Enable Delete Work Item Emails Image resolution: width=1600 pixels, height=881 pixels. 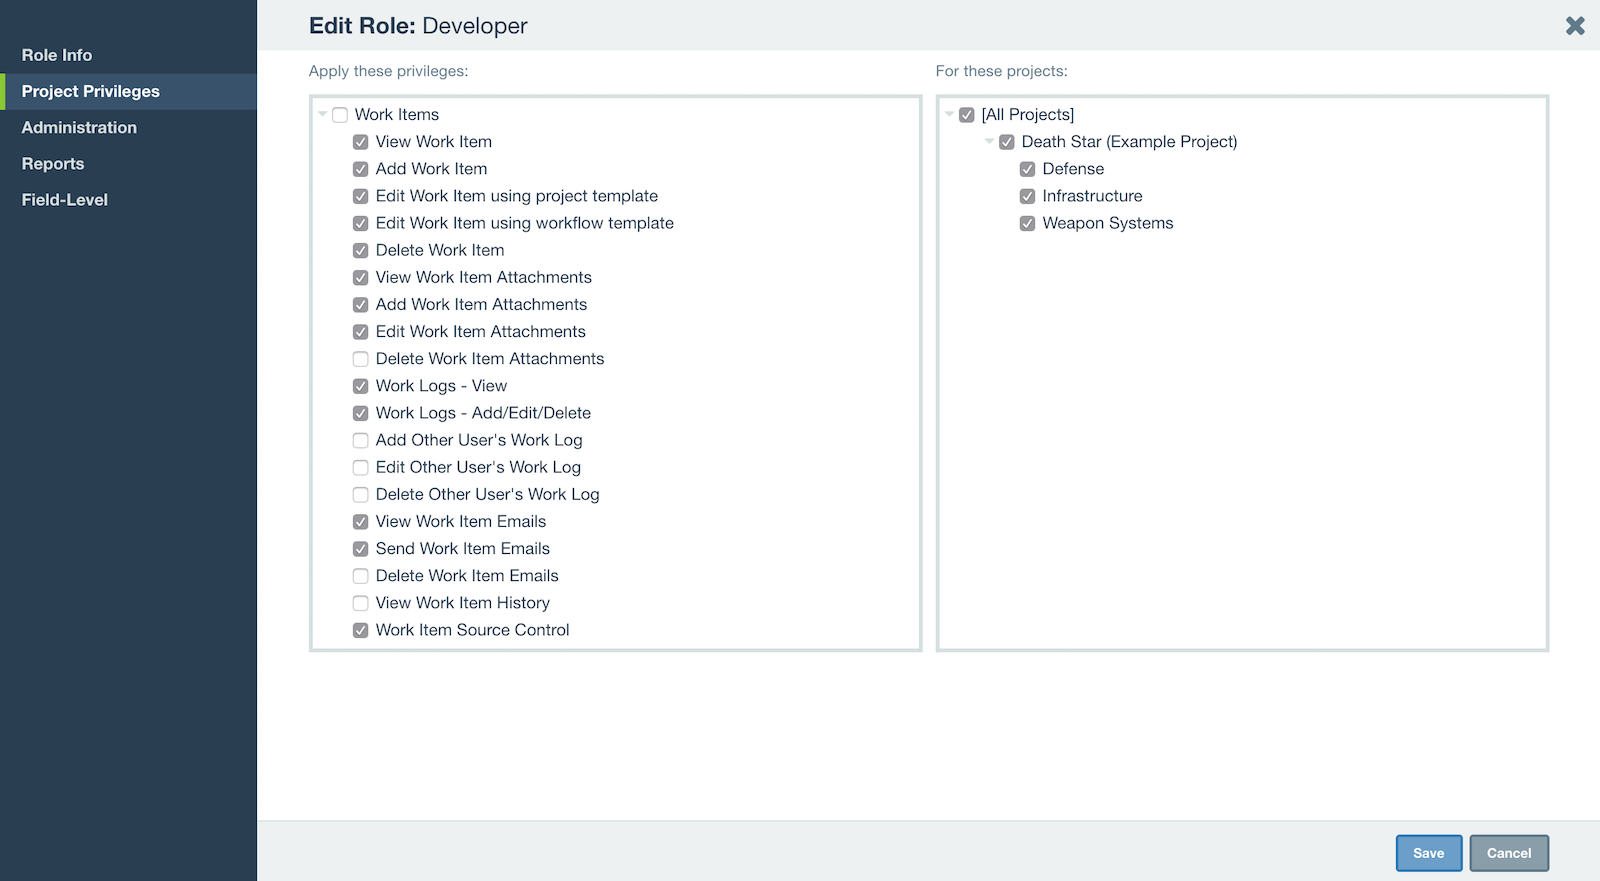click(x=361, y=576)
